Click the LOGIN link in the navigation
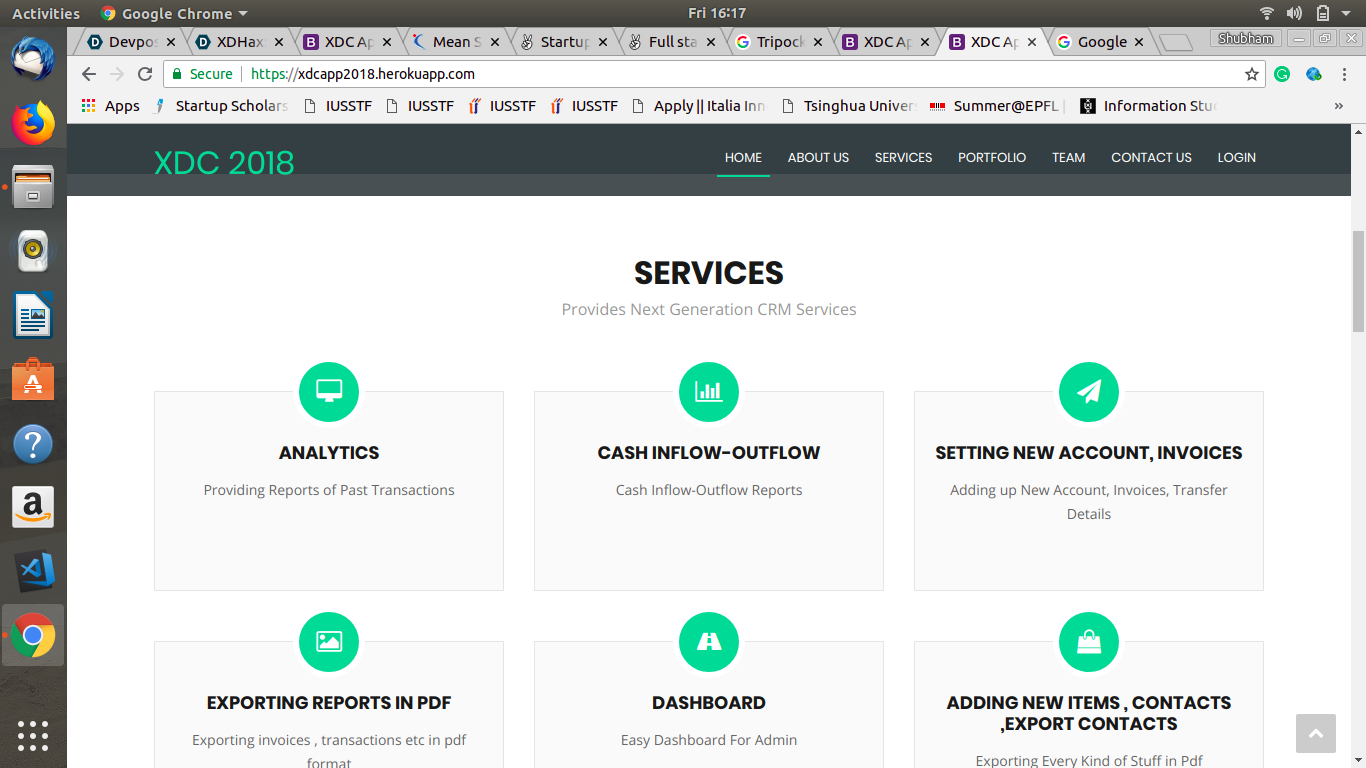Viewport: 1366px width, 768px height. click(x=1236, y=158)
